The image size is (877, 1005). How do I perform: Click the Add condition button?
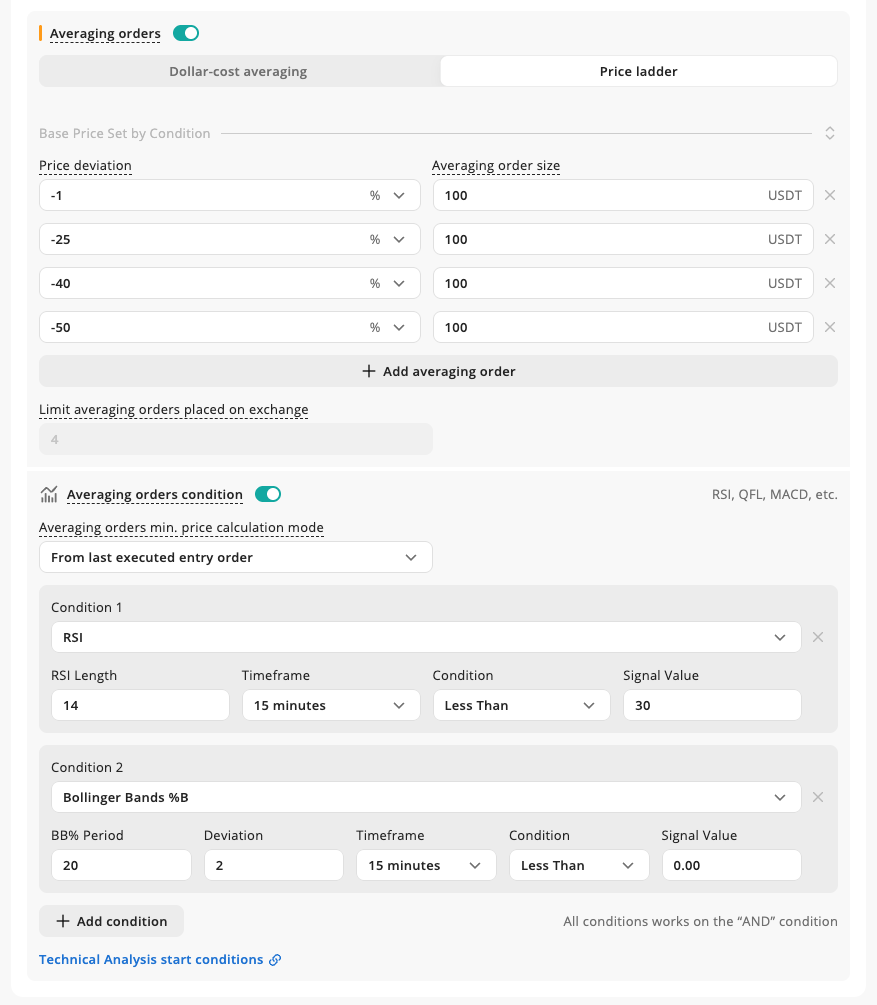(112, 921)
